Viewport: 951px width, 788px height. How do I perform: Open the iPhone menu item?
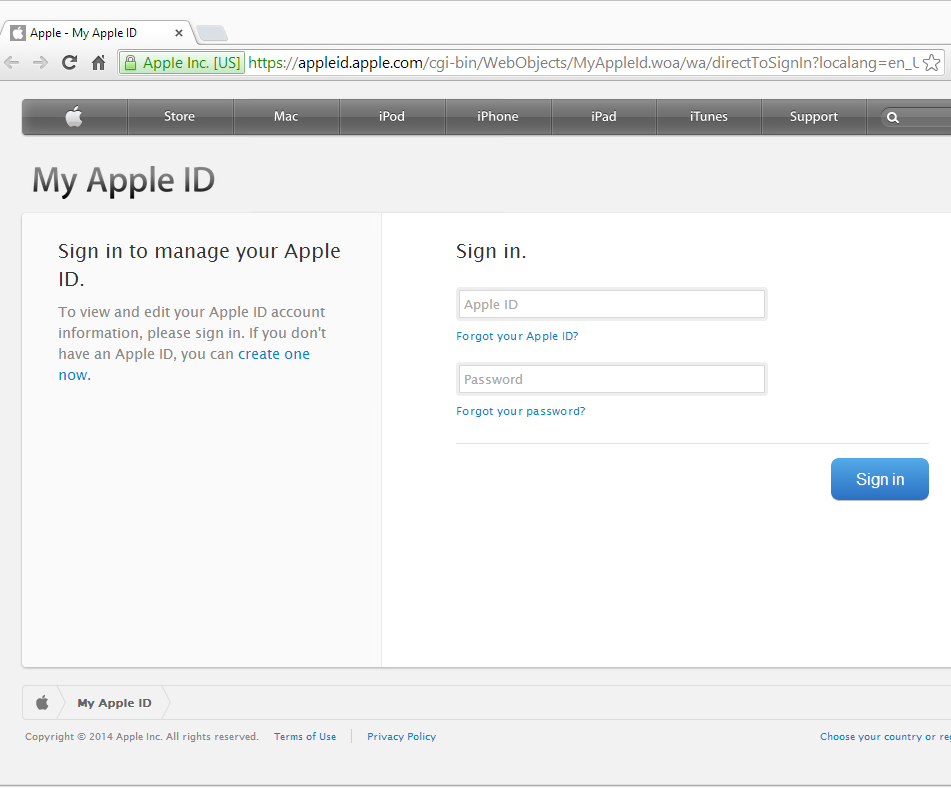[498, 116]
